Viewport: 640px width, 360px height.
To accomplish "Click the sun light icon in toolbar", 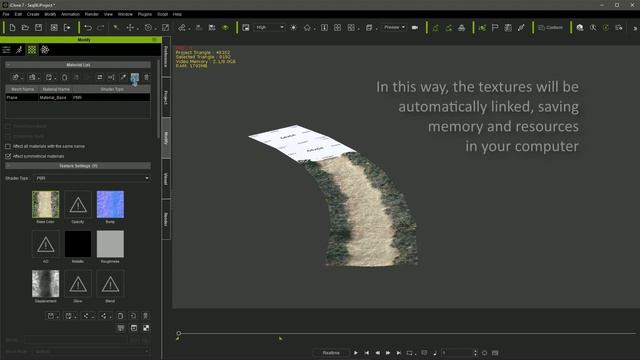I will 293,27.
